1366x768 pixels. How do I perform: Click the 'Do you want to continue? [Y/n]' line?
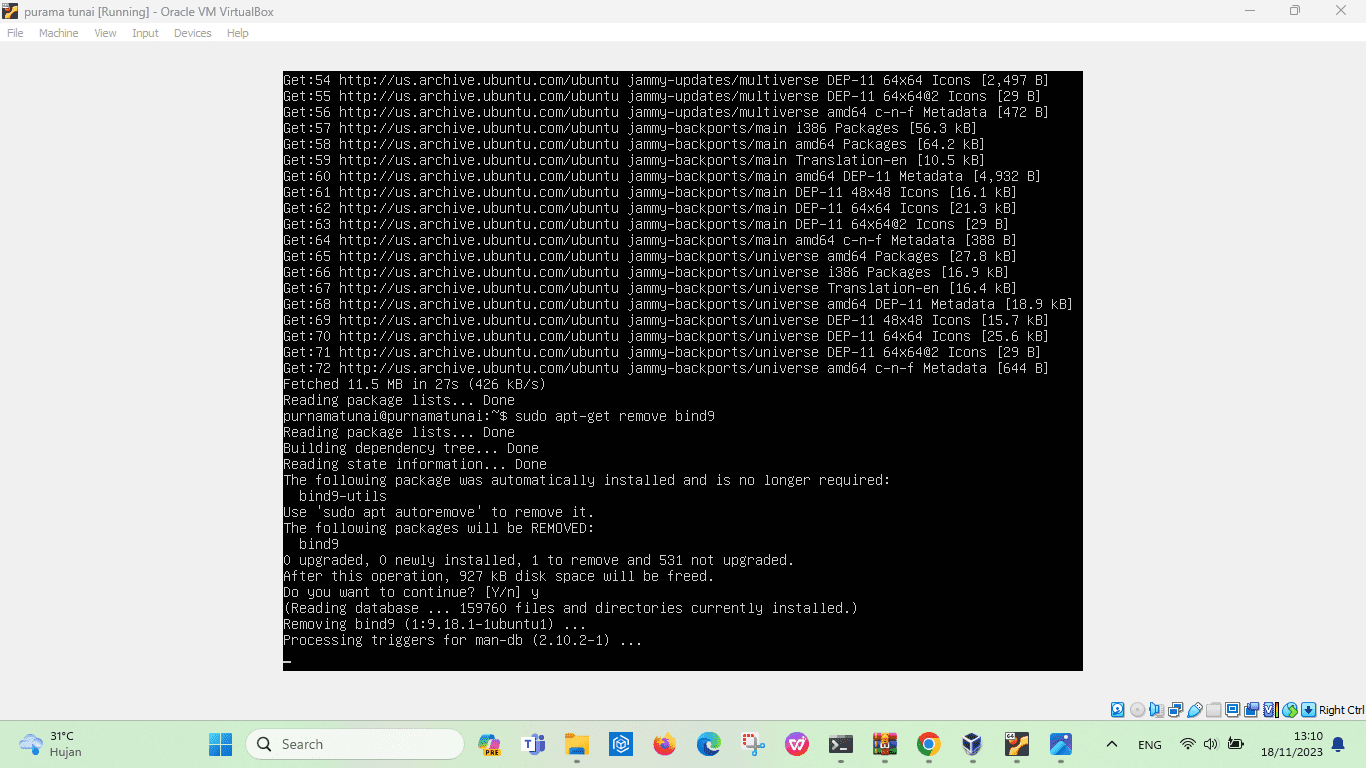pos(411,592)
